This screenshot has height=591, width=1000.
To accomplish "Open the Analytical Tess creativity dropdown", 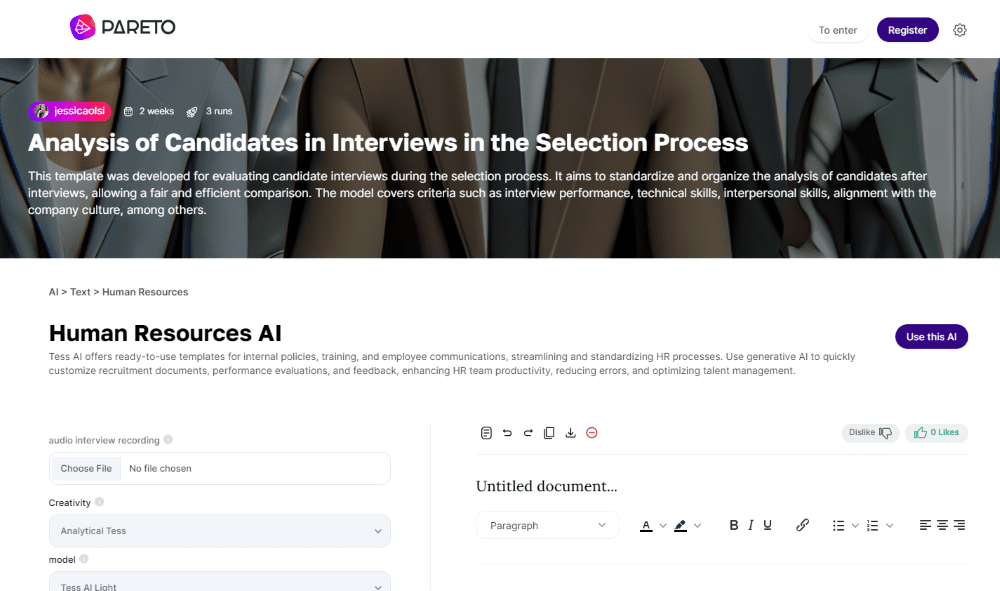I will click(x=219, y=530).
